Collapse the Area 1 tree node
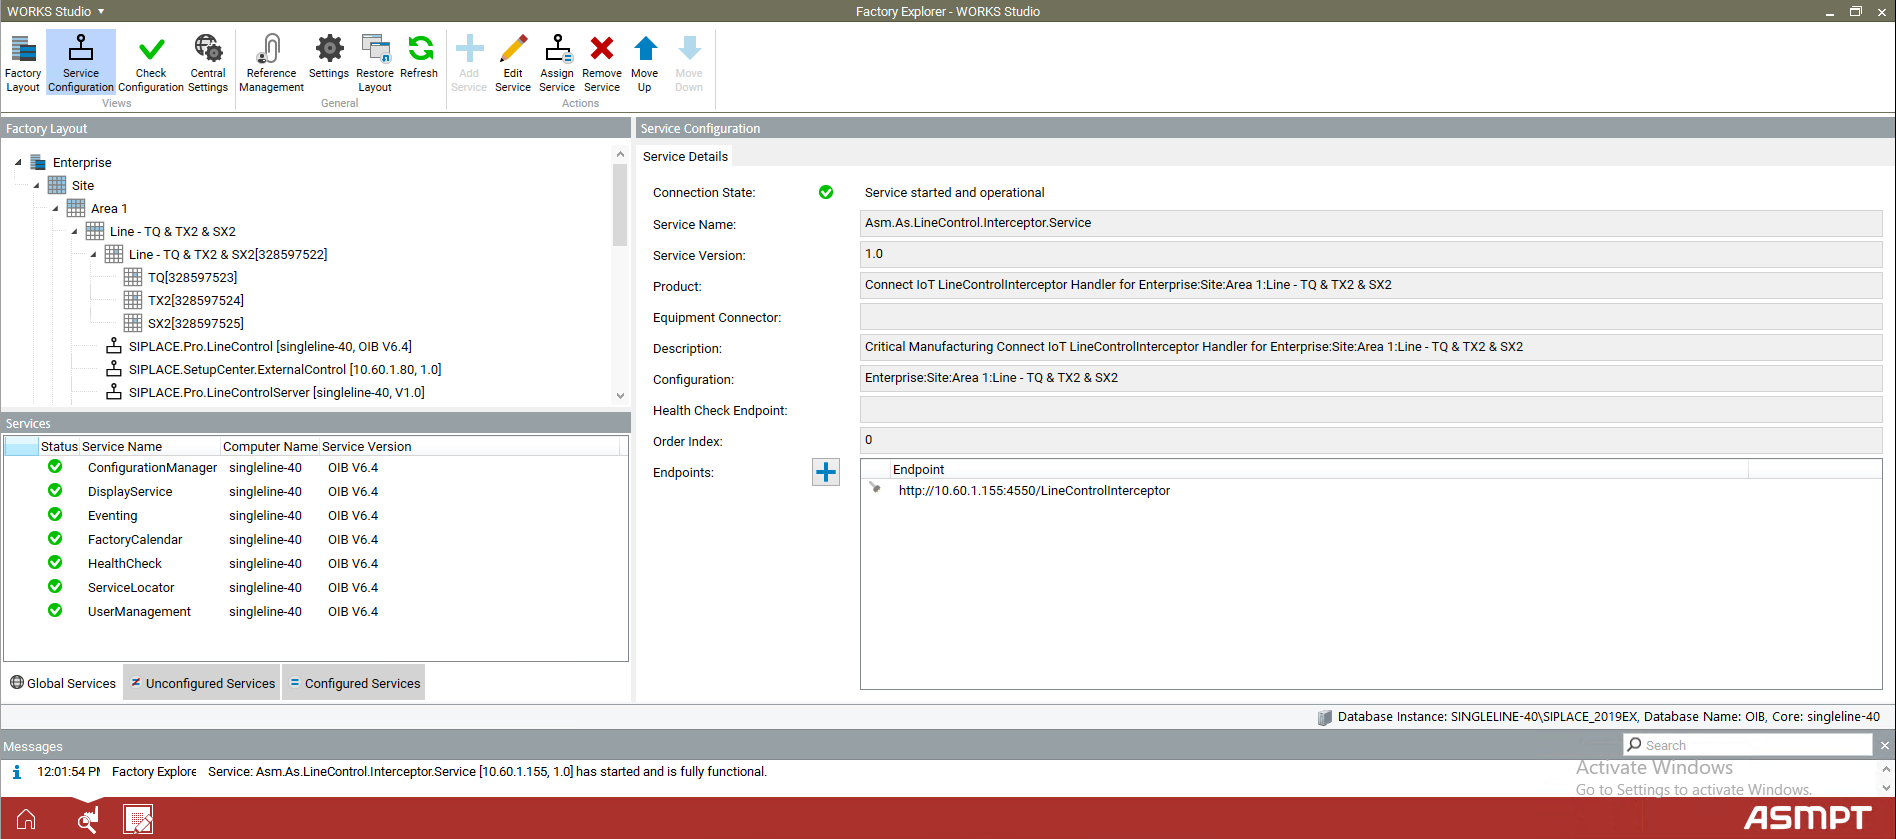The image size is (1896, 839). click(x=56, y=208)
